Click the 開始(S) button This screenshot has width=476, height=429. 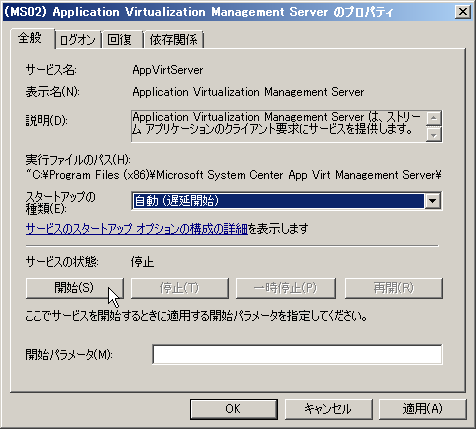click(x=75, y=288)
